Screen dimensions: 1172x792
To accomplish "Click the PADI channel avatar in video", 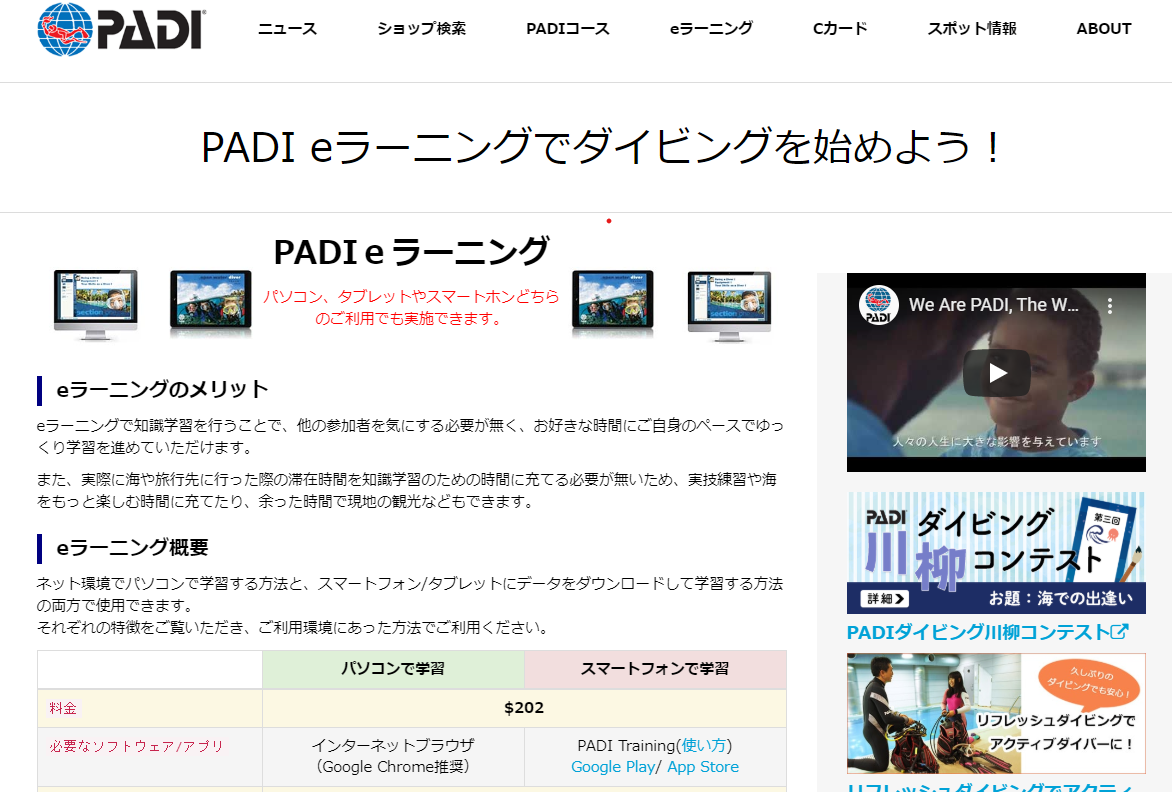I will click(x=879, y=305).
